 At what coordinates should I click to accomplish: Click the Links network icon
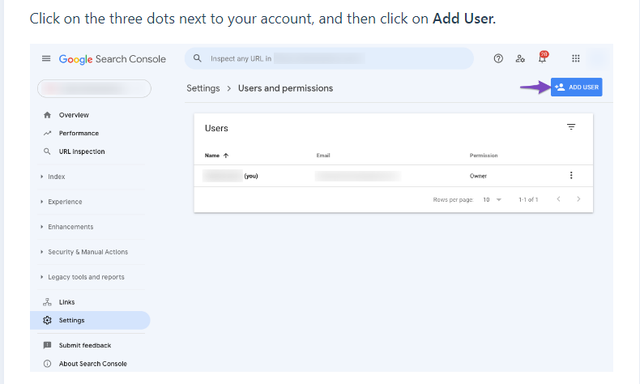point(47,302)
